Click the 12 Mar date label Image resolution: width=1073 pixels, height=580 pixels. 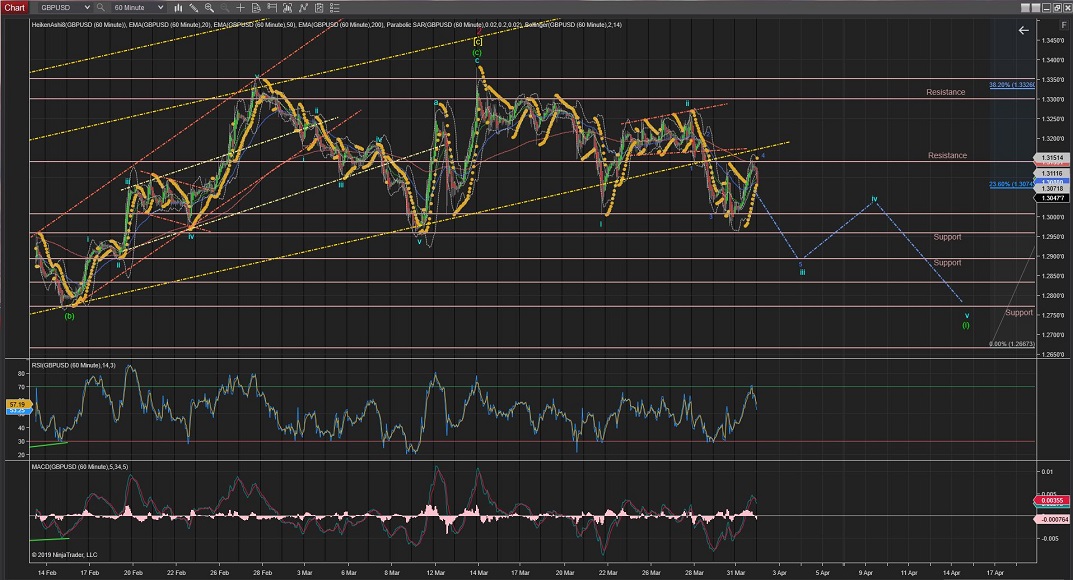(435, 572)
